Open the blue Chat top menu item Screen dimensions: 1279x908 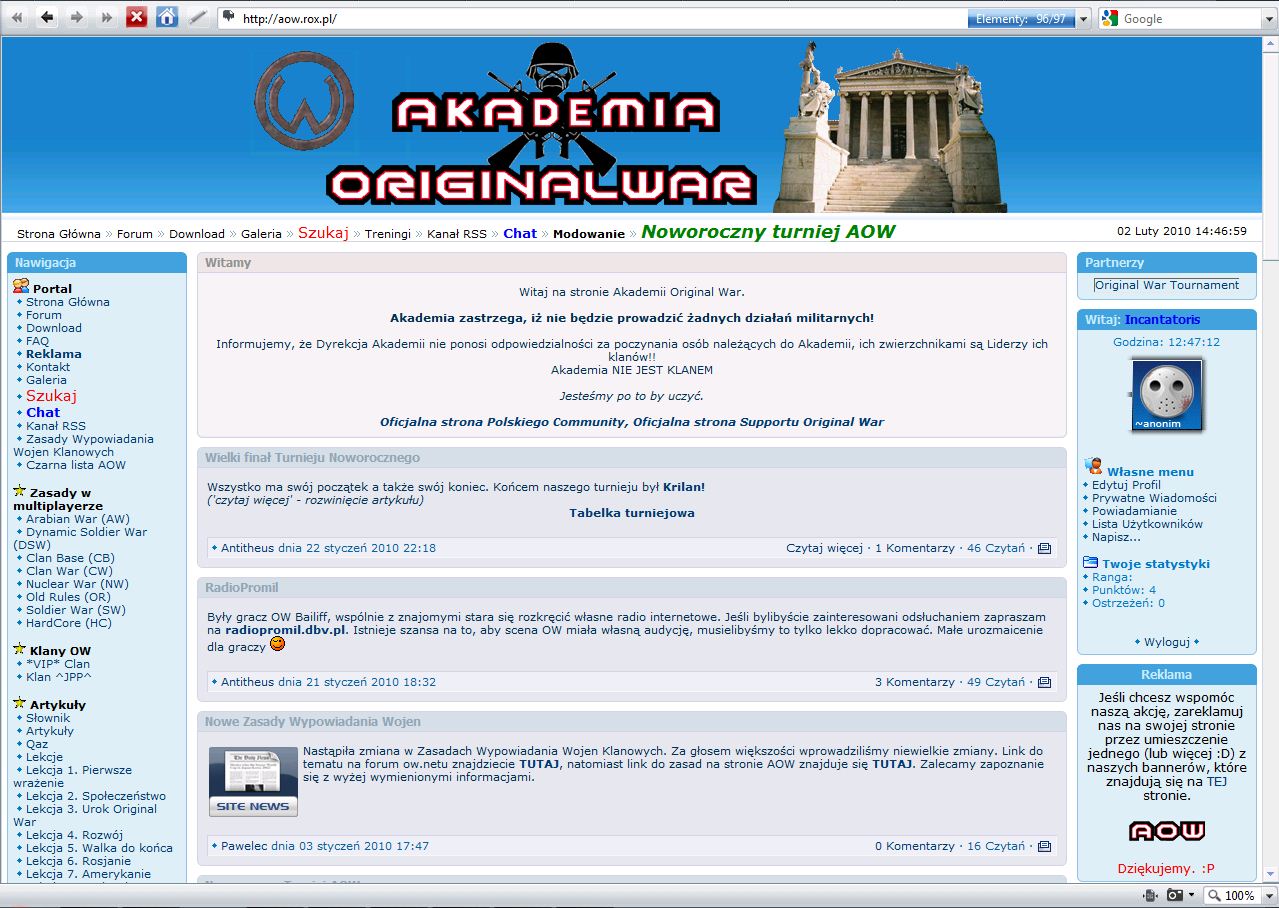coord(520,233)
